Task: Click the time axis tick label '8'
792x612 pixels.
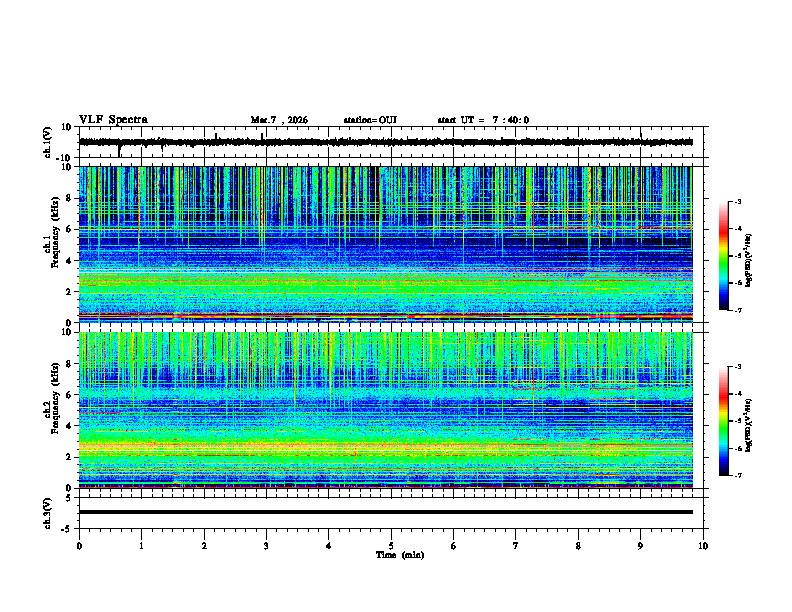Action: [x=578, y=546]
